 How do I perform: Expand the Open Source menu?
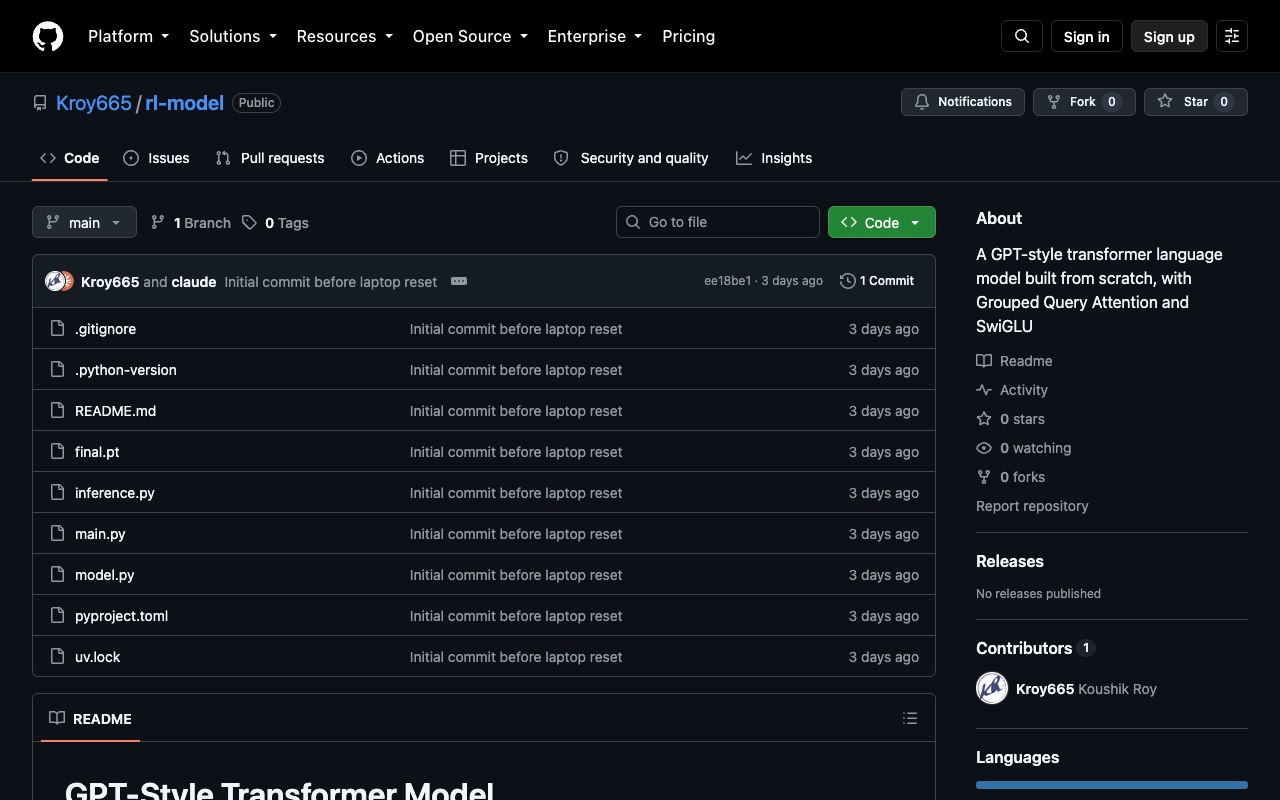[471, 36]
